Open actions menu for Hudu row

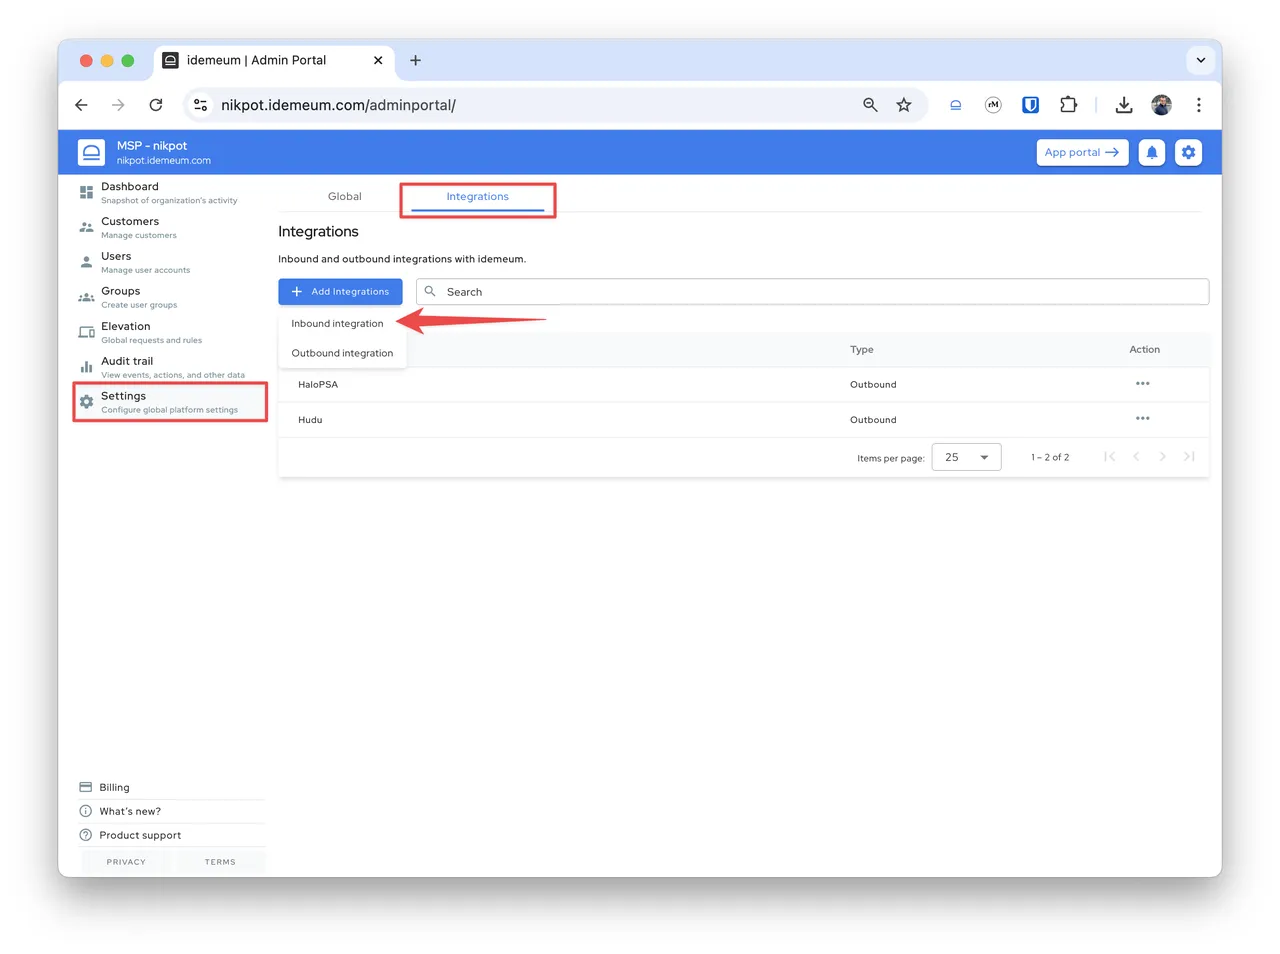pyautogui.click(x=1143, y=419)
